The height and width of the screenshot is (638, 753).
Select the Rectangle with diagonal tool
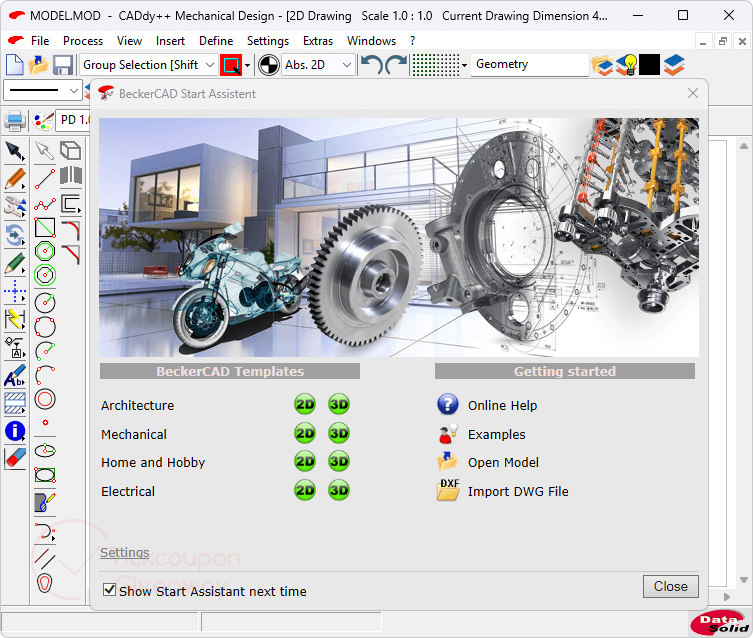[45, 228]
